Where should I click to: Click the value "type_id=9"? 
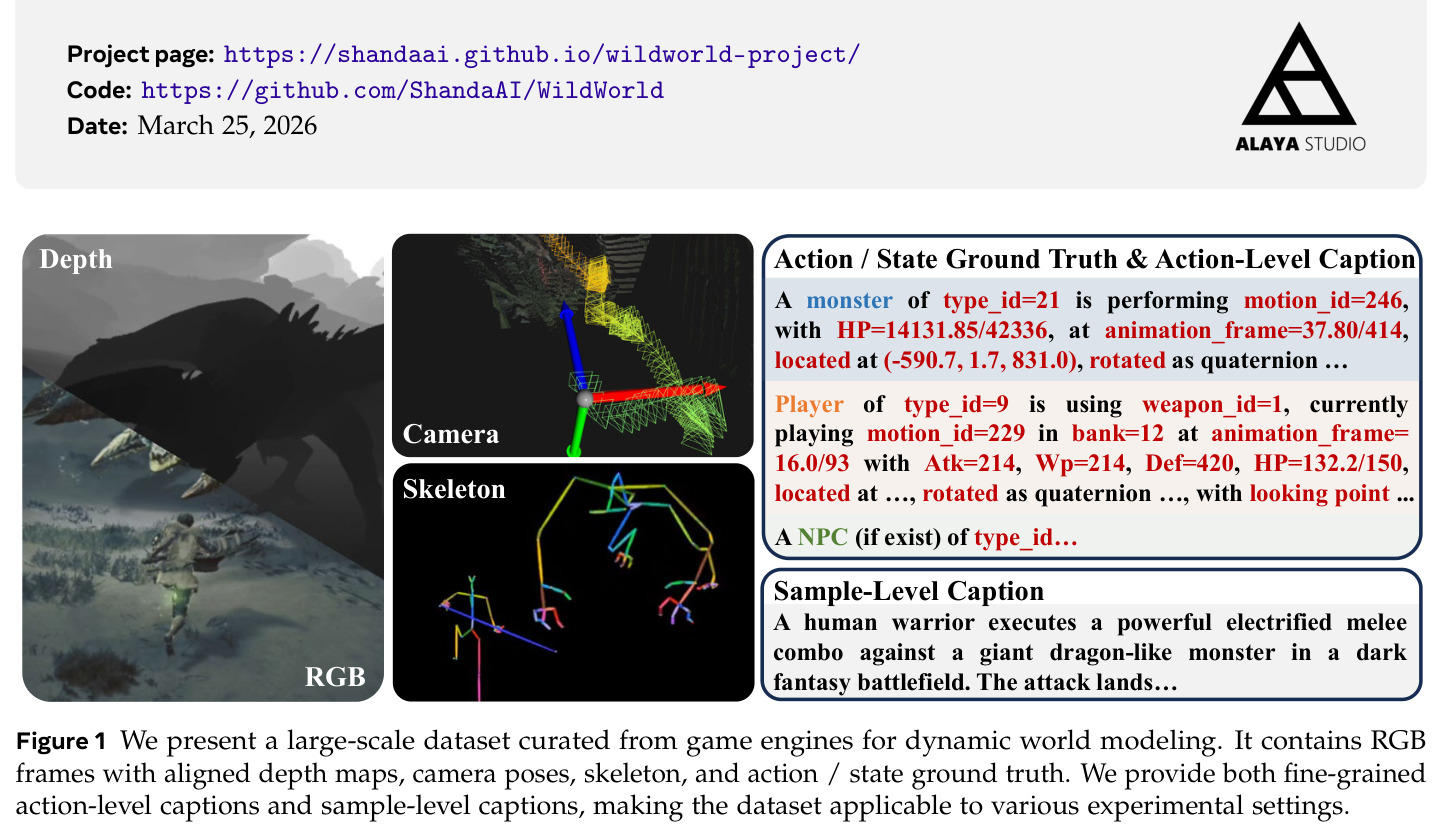pyautogui.click(x=954, y=405)
